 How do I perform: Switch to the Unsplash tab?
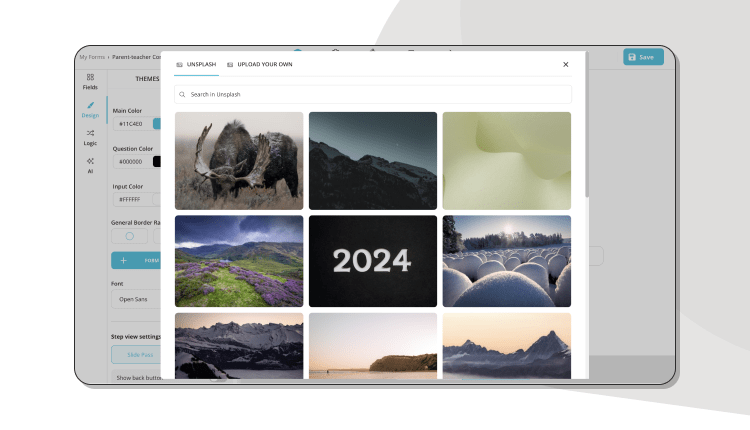(x=195, y=64)
